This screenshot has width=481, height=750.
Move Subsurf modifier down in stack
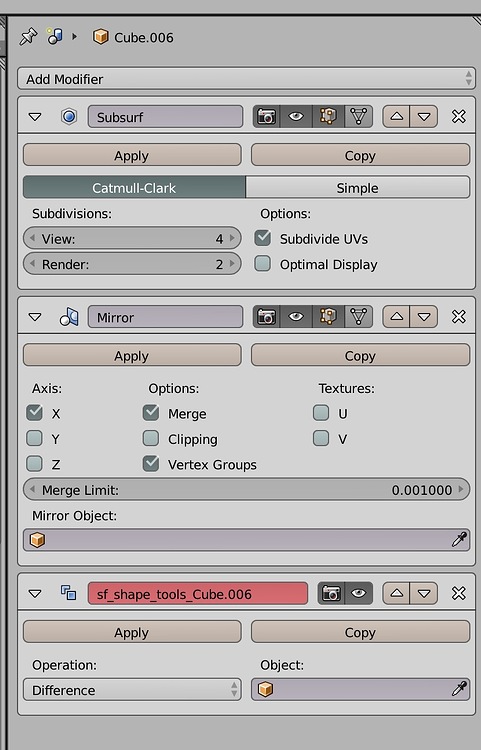pos(424,117)
